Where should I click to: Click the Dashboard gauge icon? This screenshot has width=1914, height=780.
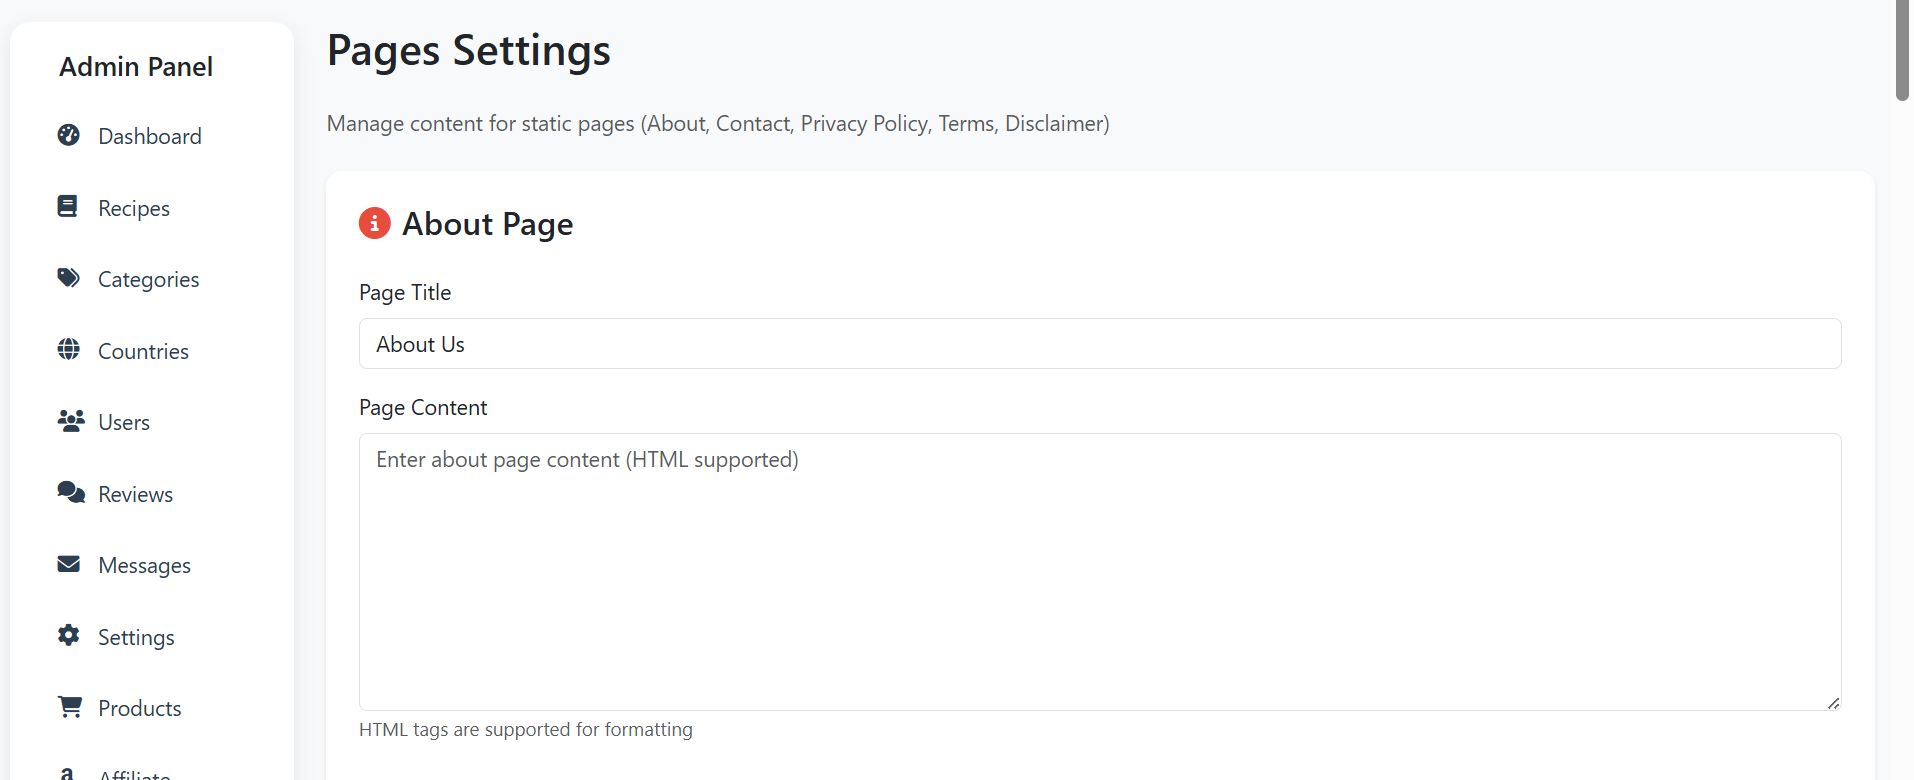68,135
